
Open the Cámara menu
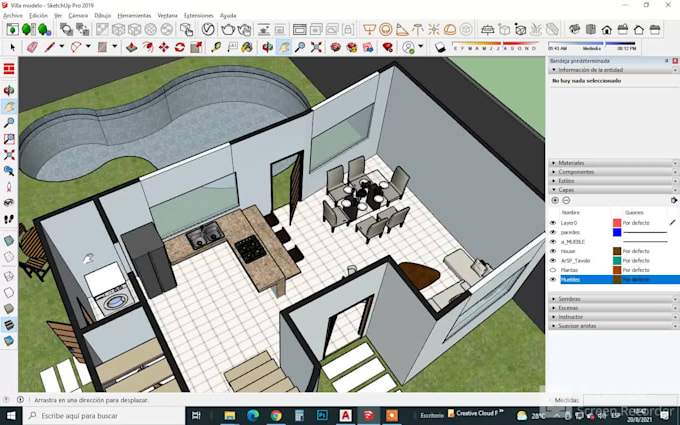[78, 16]
